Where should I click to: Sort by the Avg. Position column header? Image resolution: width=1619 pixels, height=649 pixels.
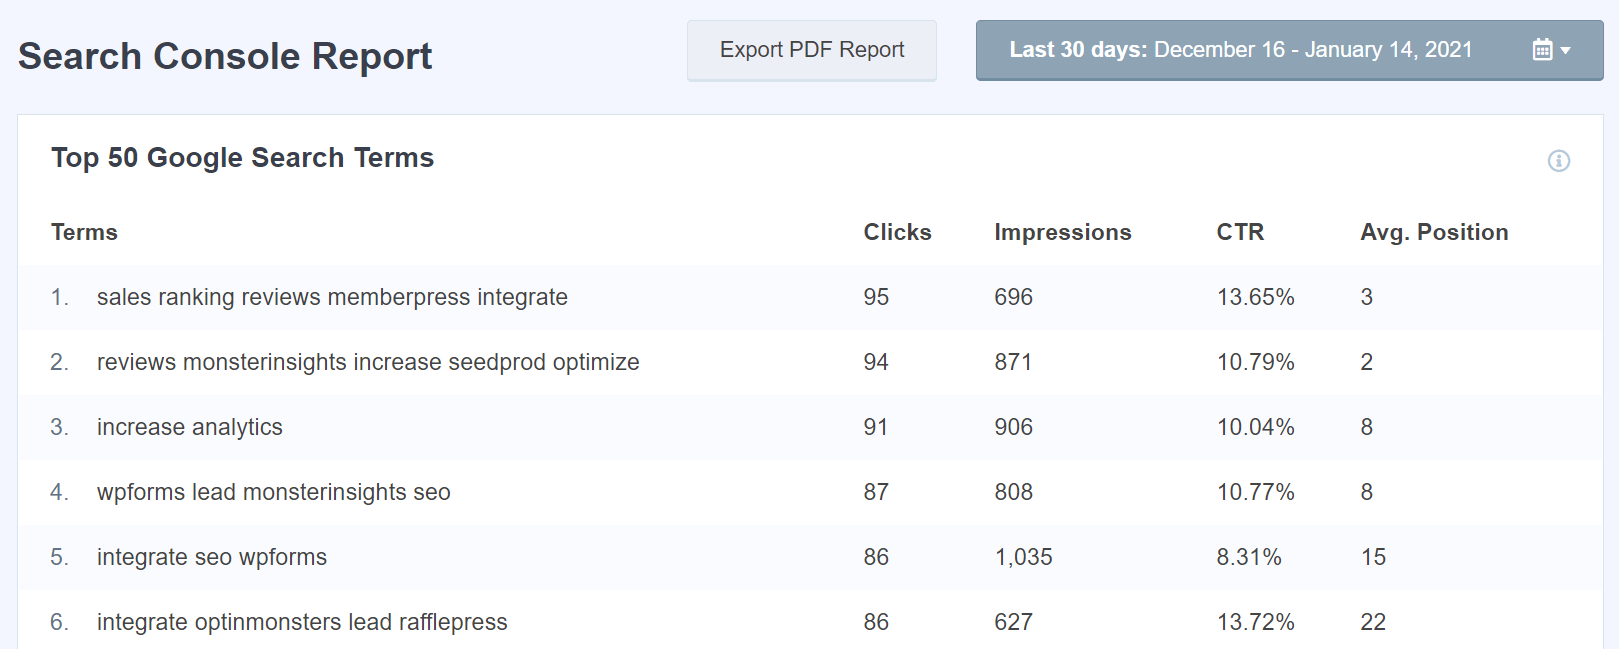[x=1434, y=231]
